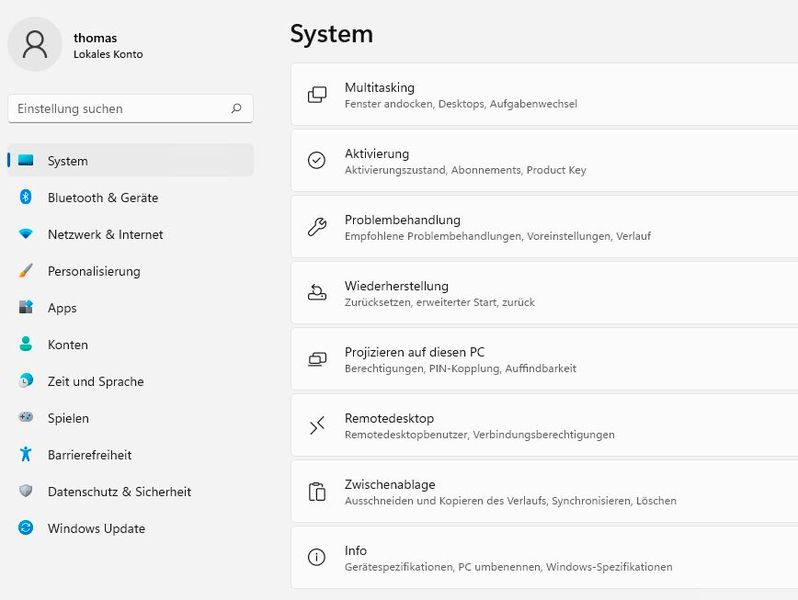
Task: Click the Lokales Konto label
Action: (x=108, y=54)
